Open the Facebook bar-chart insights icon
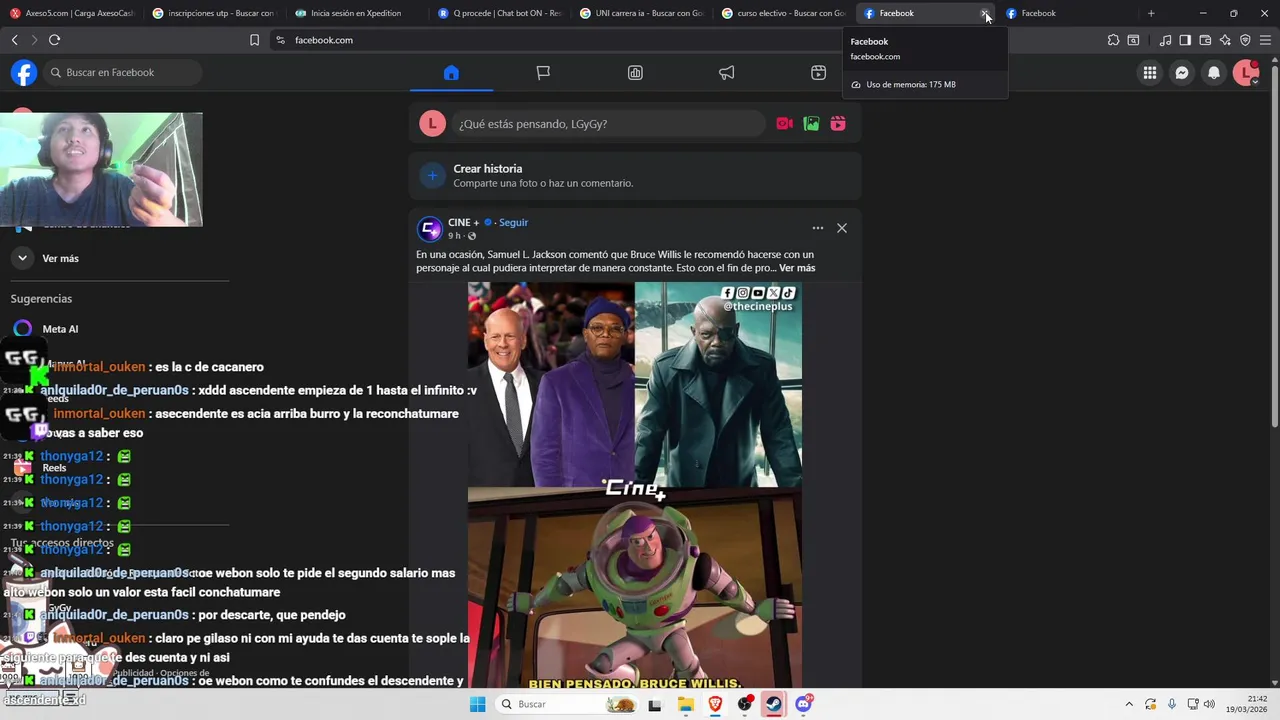Image resolution: width=1280 pixels, height=720 pixels. click(635, 73)
